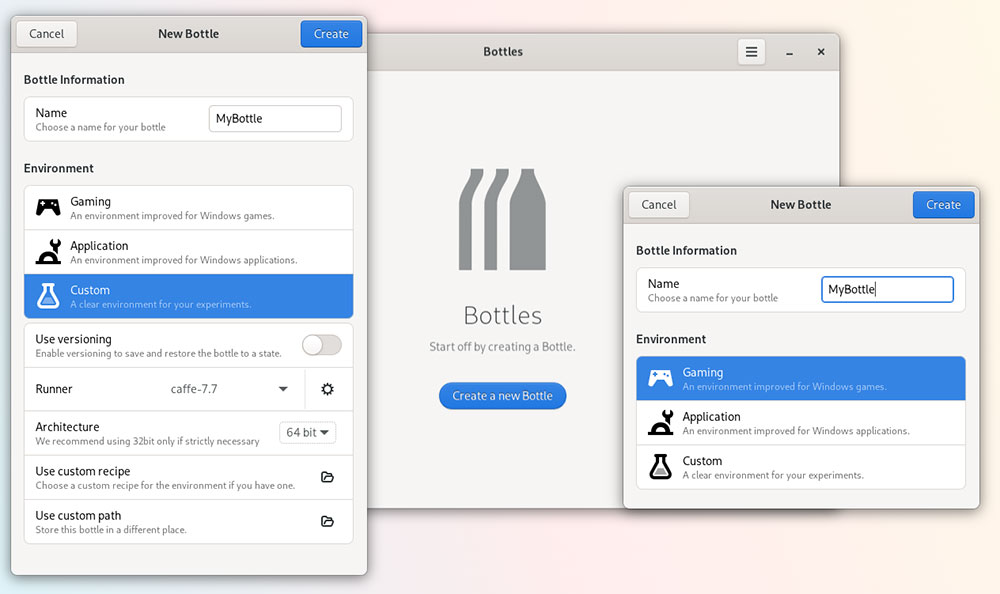Click the 'Start off by creating a Bottle.' text
Image resolution: width=1000 pixels, height=594 pixels.
[x=503, y=346]
